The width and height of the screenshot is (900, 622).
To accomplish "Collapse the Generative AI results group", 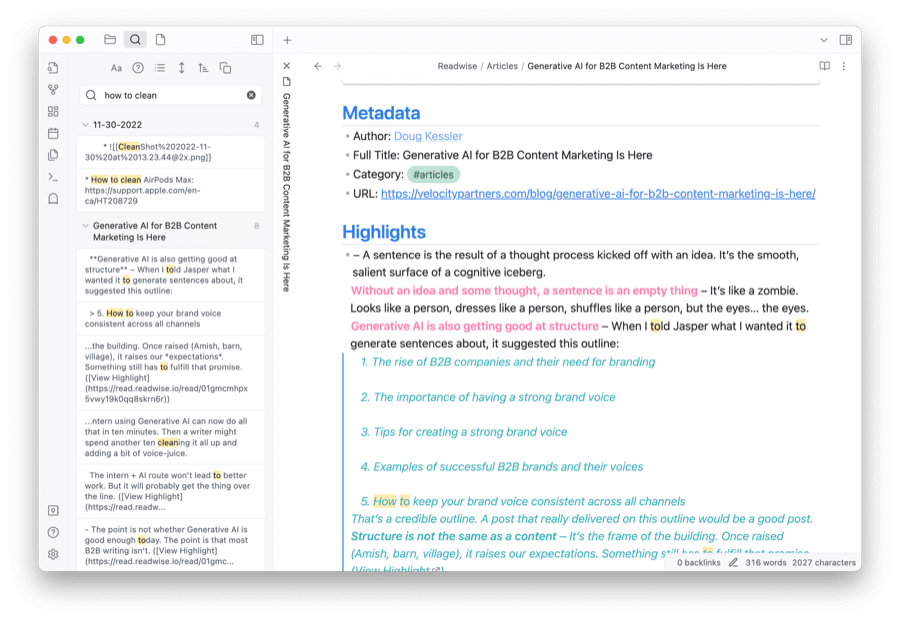I will [x=86, y=226].
